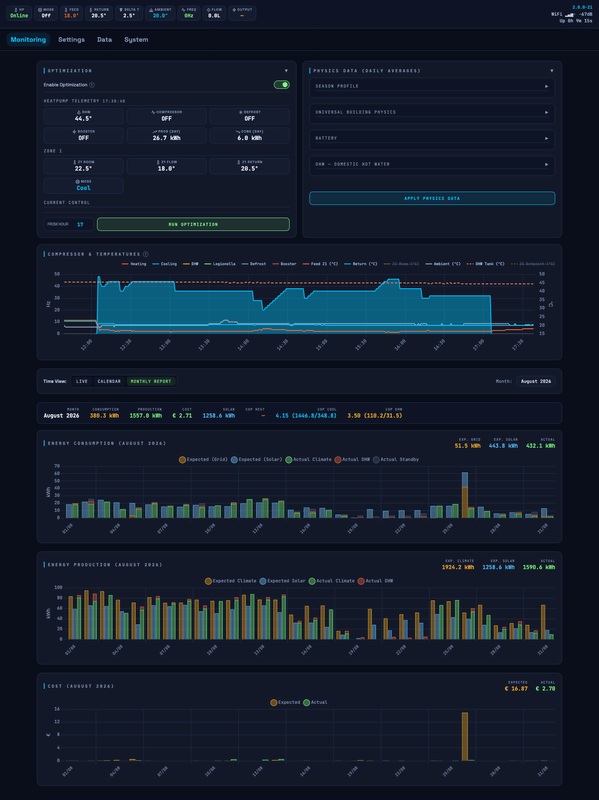Click the Z1 Return 20.5° tile
599x800 pixels.
(249, 166)
